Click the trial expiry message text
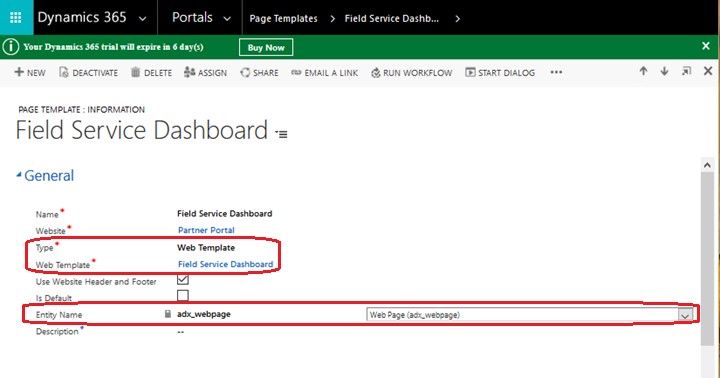The width and height of the screenshot is (720, 378). 113,47
